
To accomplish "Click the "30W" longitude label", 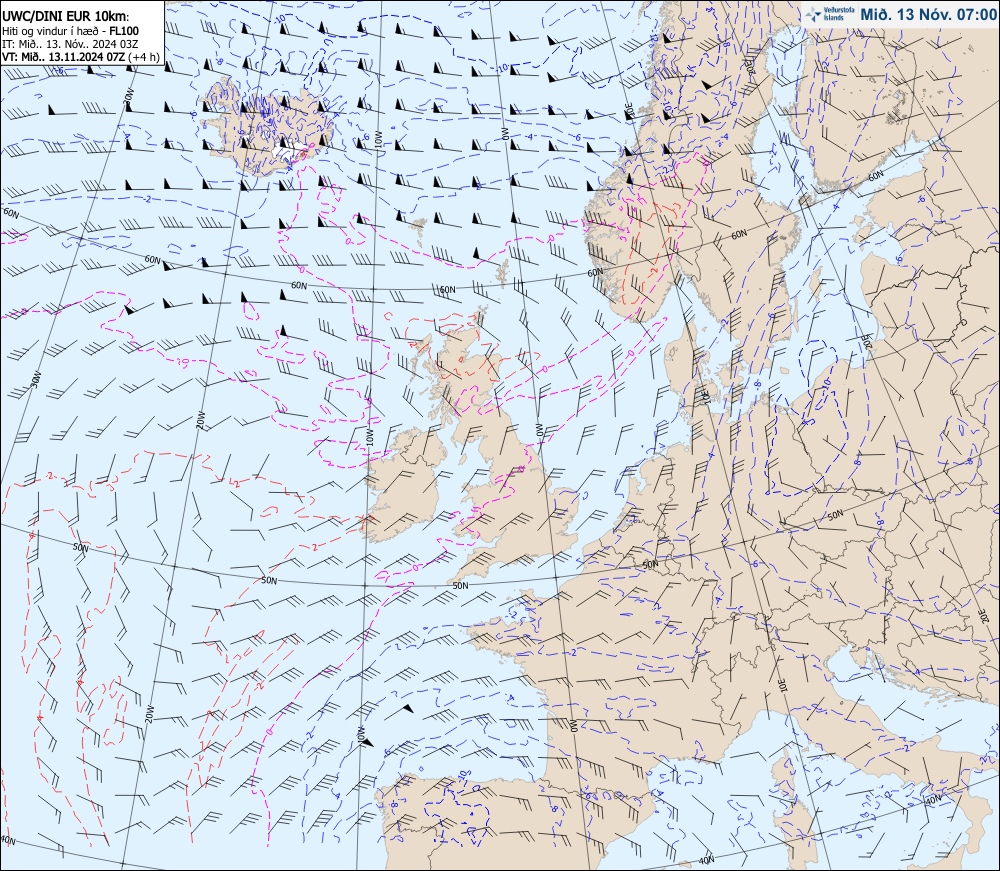I will pos(36,379).
